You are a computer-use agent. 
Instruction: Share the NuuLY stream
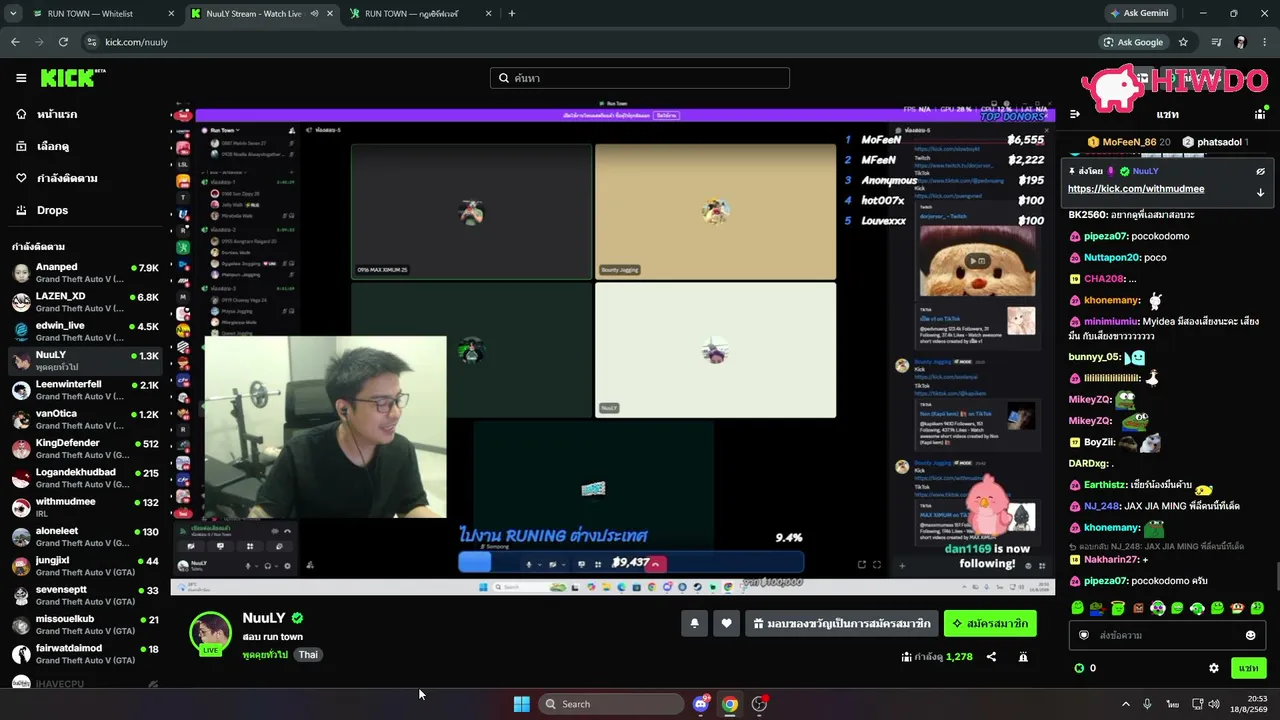click(991, 657)
